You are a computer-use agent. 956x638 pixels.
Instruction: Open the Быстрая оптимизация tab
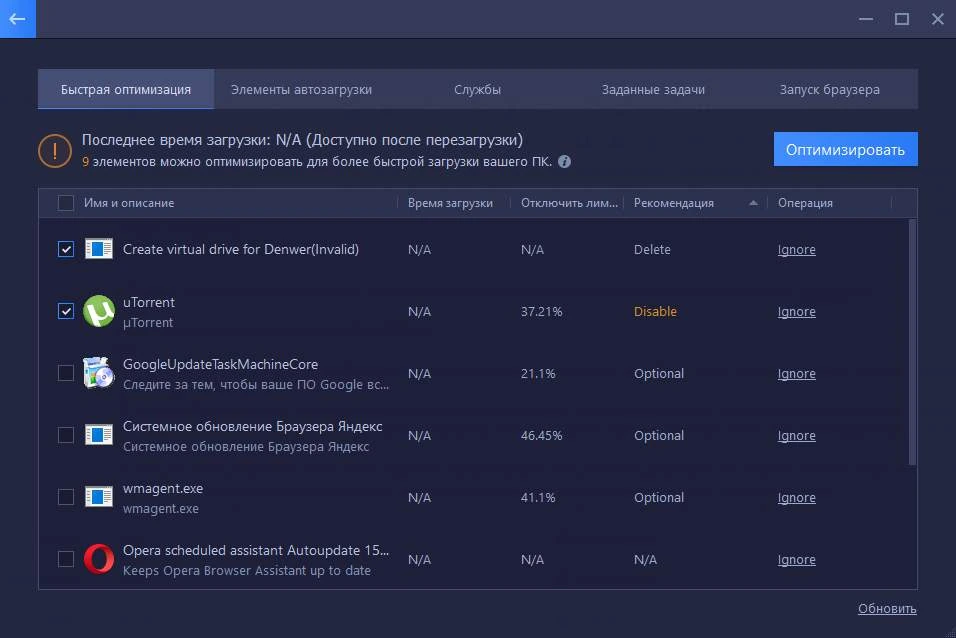tap(126, 89)
